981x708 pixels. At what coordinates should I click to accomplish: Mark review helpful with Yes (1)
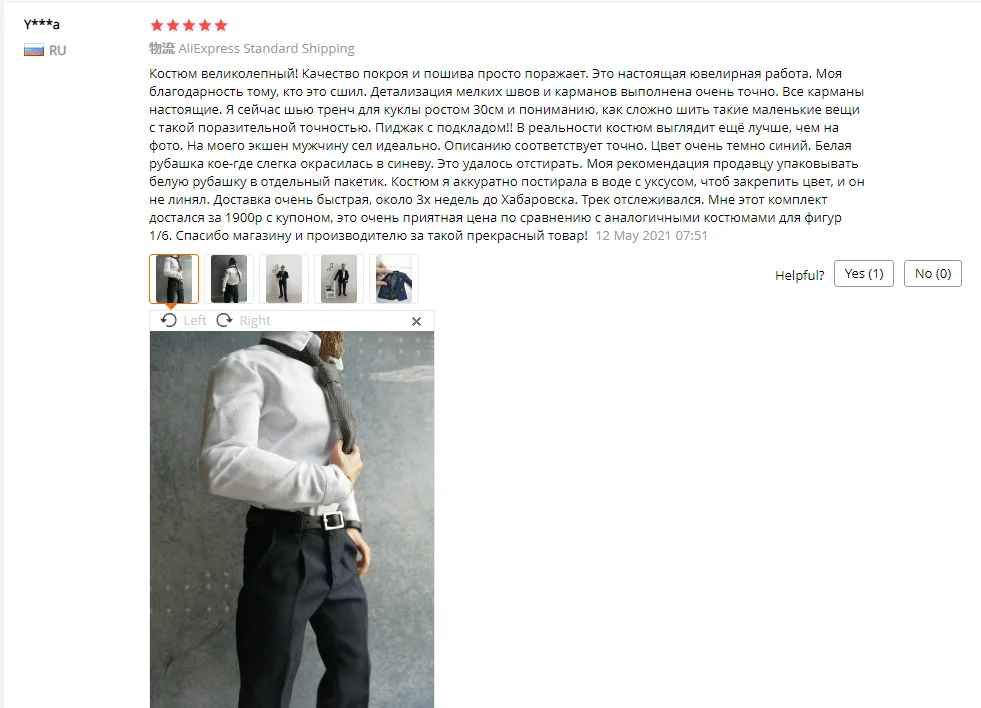pyautogui.click(x=863, y=274)
